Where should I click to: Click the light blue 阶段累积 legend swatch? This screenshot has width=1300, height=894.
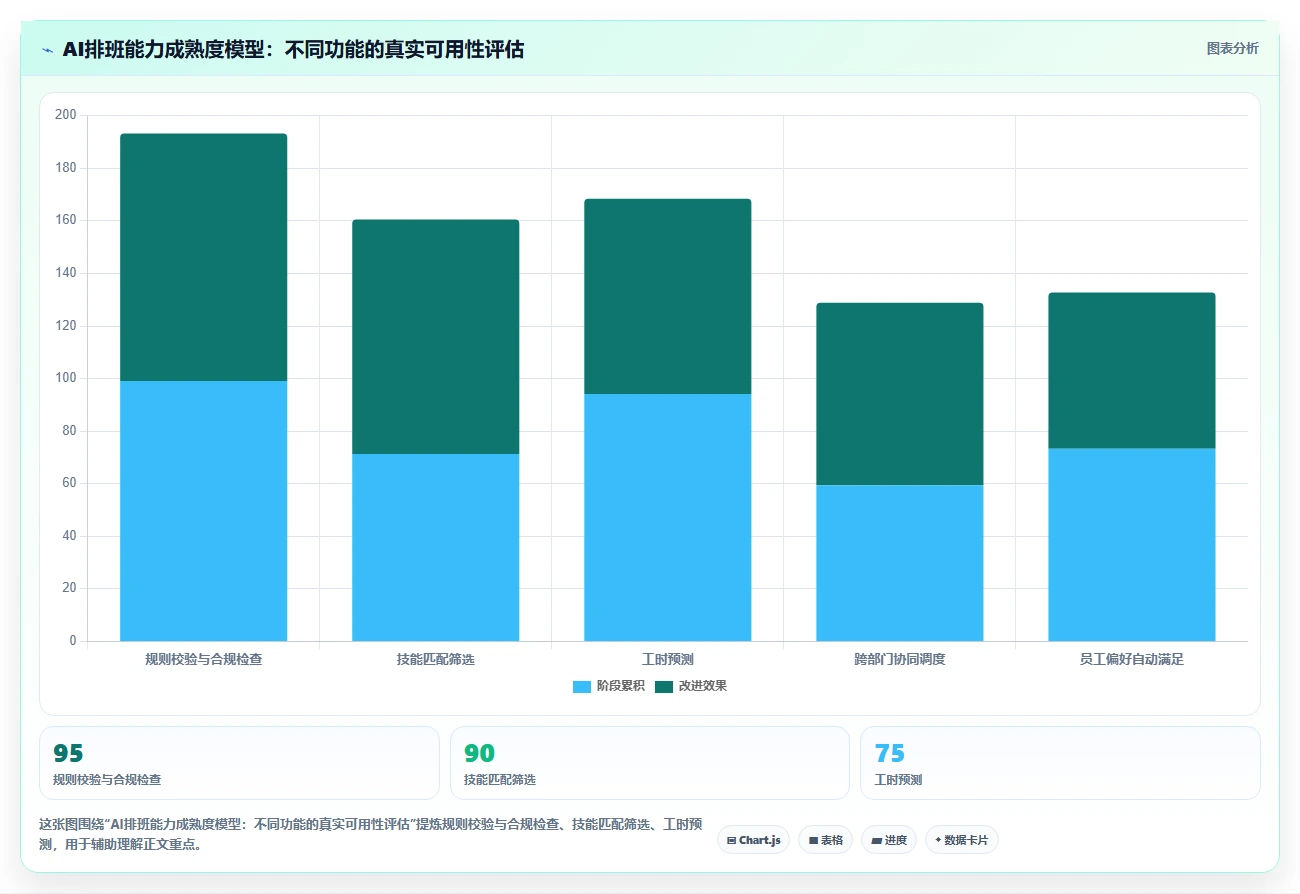click(x=582, y=686)
